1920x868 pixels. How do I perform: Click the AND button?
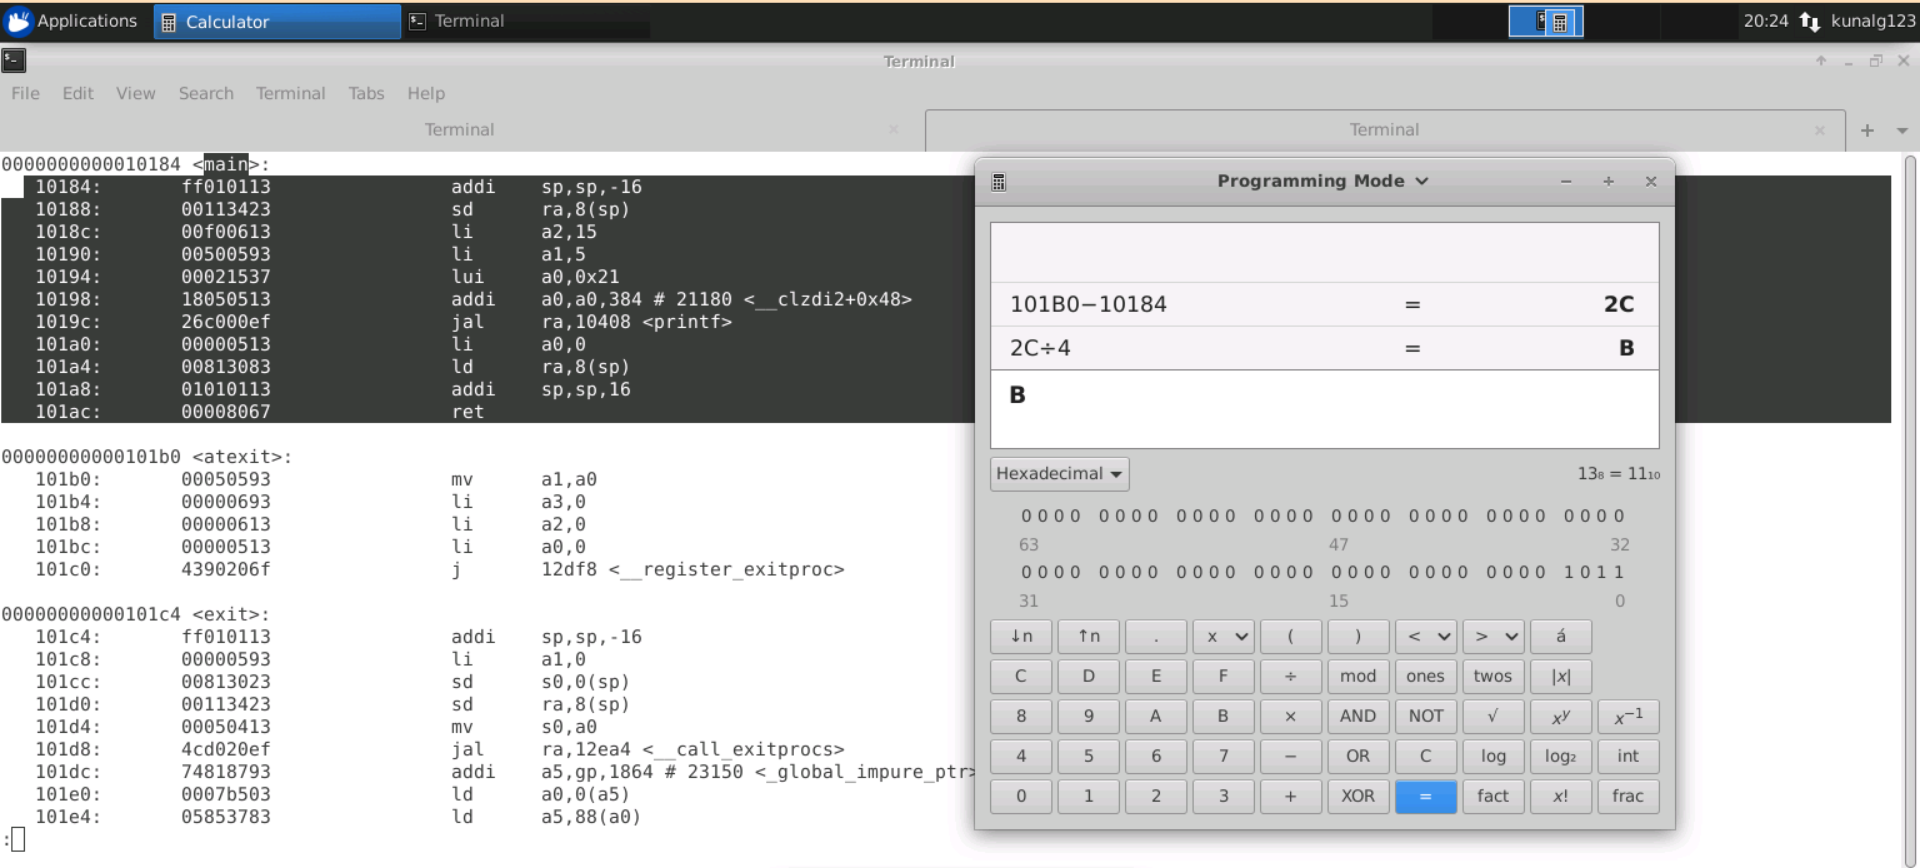1358,716
